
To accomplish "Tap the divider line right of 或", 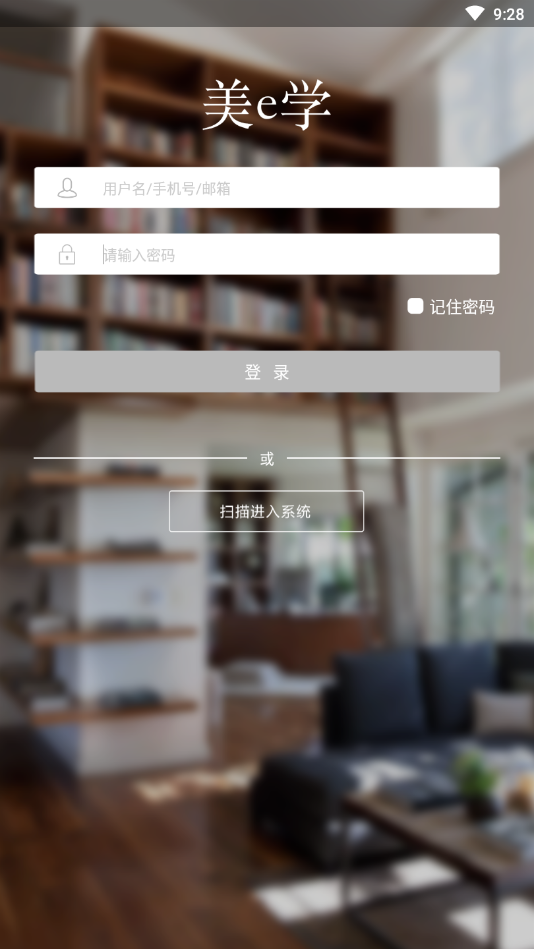I will (x=394, y=458).
